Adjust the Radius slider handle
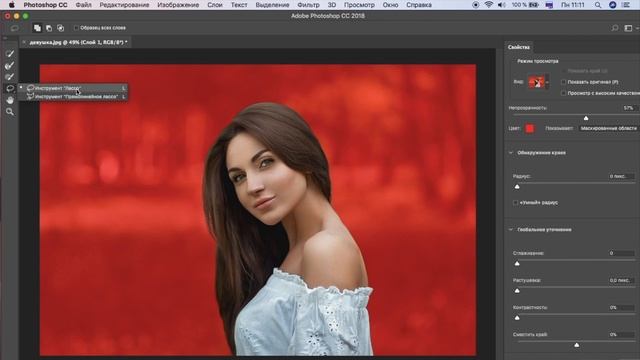 coord(517,187)
